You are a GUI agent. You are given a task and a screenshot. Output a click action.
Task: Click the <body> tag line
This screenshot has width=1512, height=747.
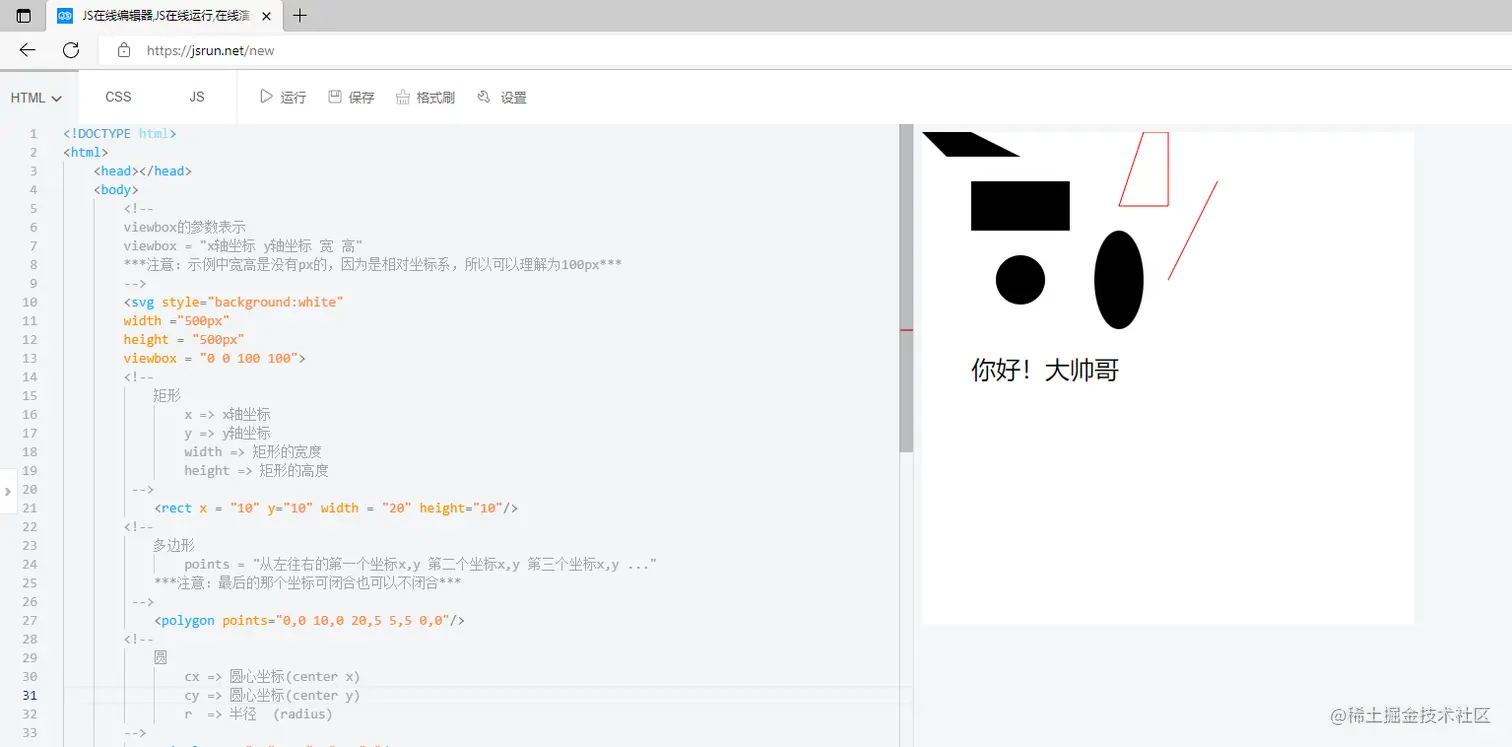116,189
